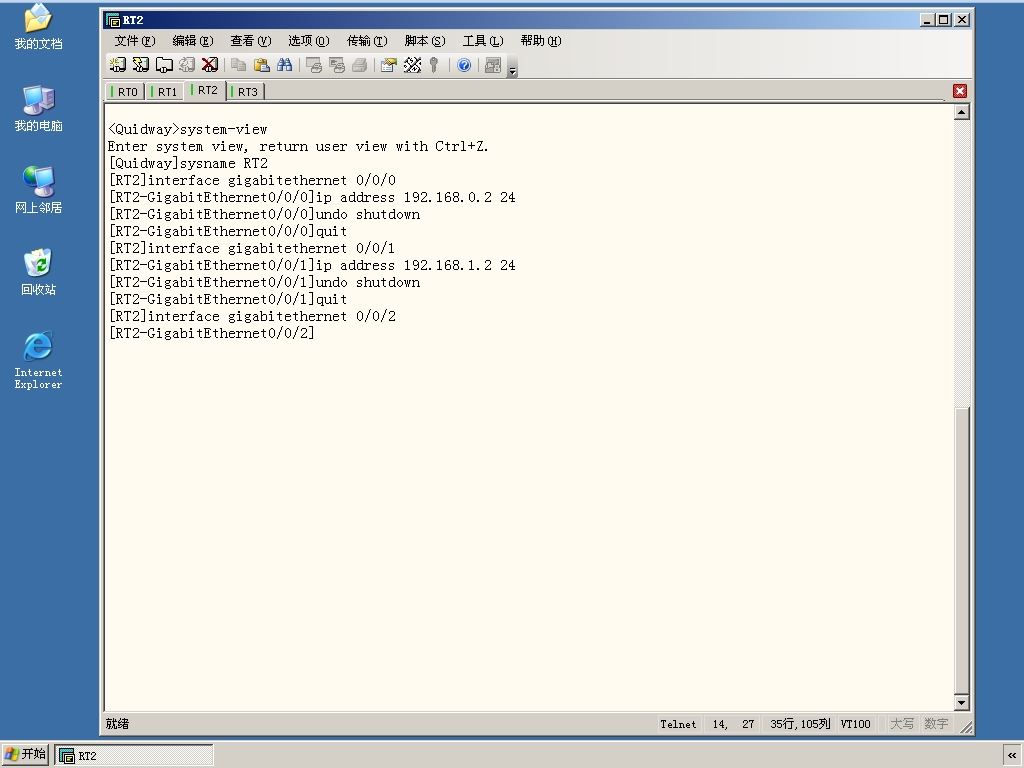
Task: Click 'VT100' in the status bar
Action: pos(855,724)
